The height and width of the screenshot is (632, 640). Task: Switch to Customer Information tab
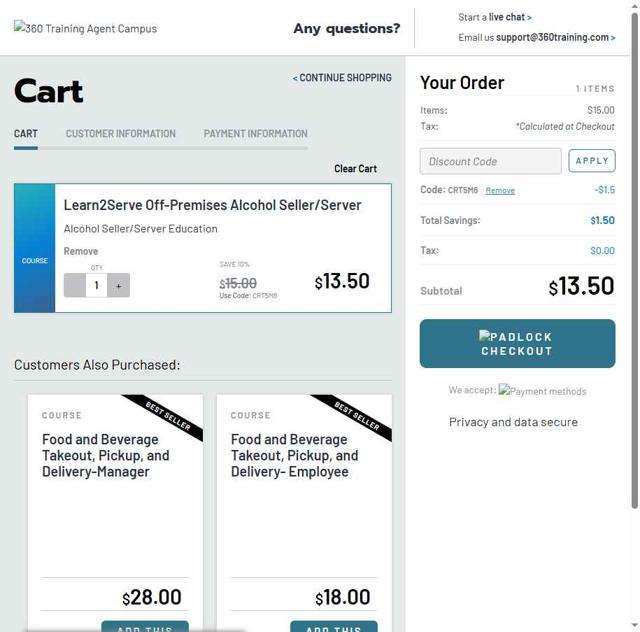click(121, 134)
